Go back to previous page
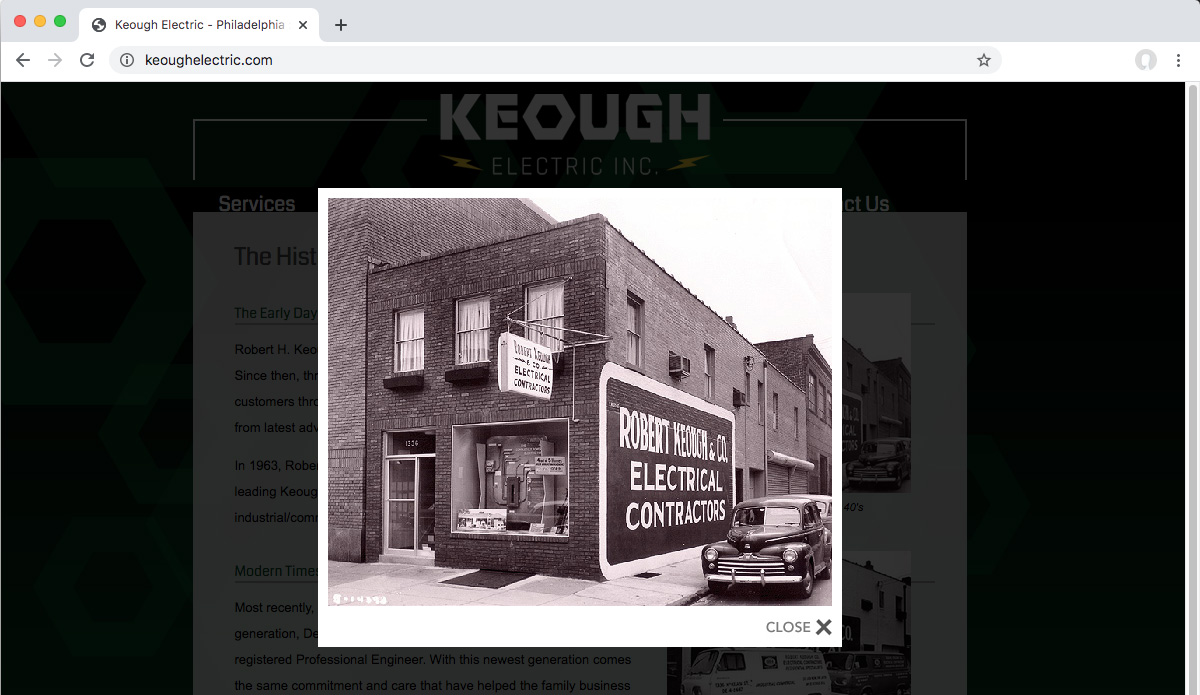This screenshot has height=695, width=1200. click(x=23, y=60)
